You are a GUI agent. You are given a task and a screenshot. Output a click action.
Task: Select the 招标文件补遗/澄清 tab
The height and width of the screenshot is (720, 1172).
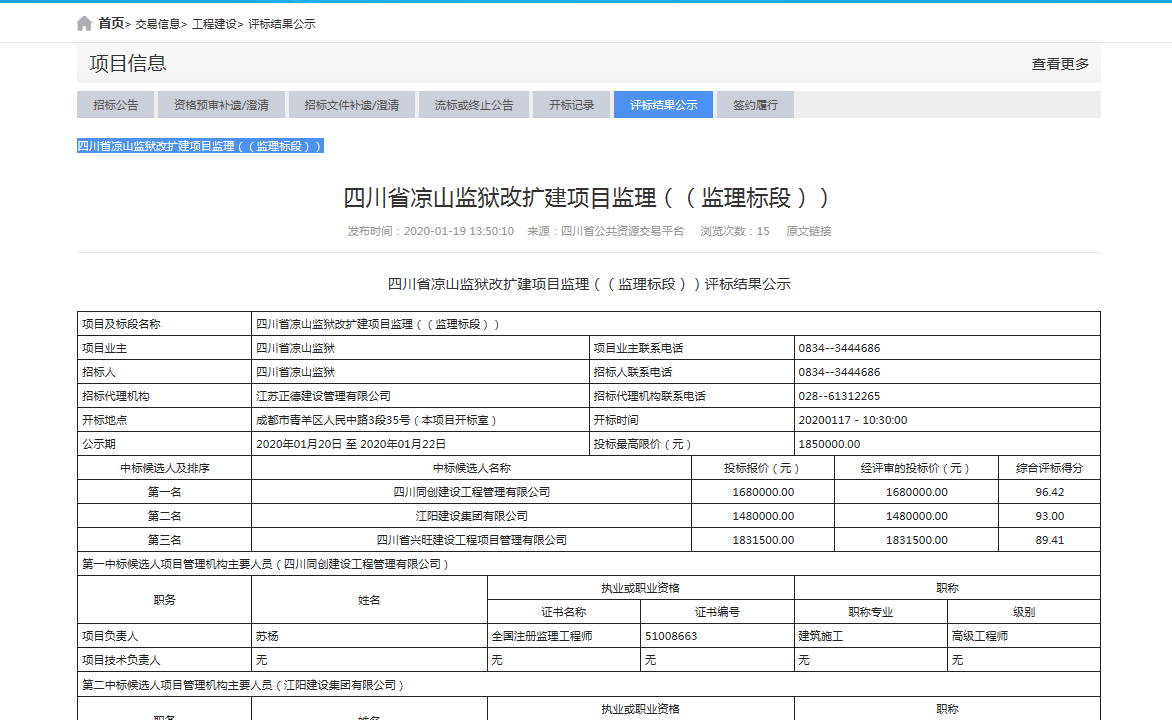coord(352,104)
